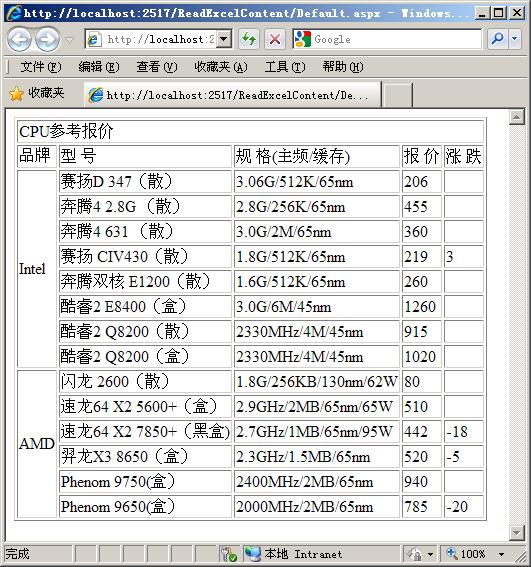Screen dimensions: 531x567
Task: Click the 酷睿2 Q8200（盒） model cell
Action: (x=145, y=356)
